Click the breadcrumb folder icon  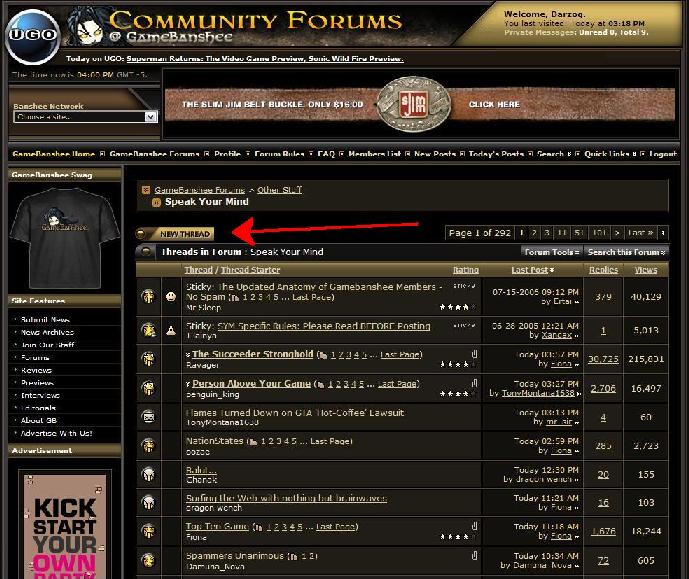point(145,190)
